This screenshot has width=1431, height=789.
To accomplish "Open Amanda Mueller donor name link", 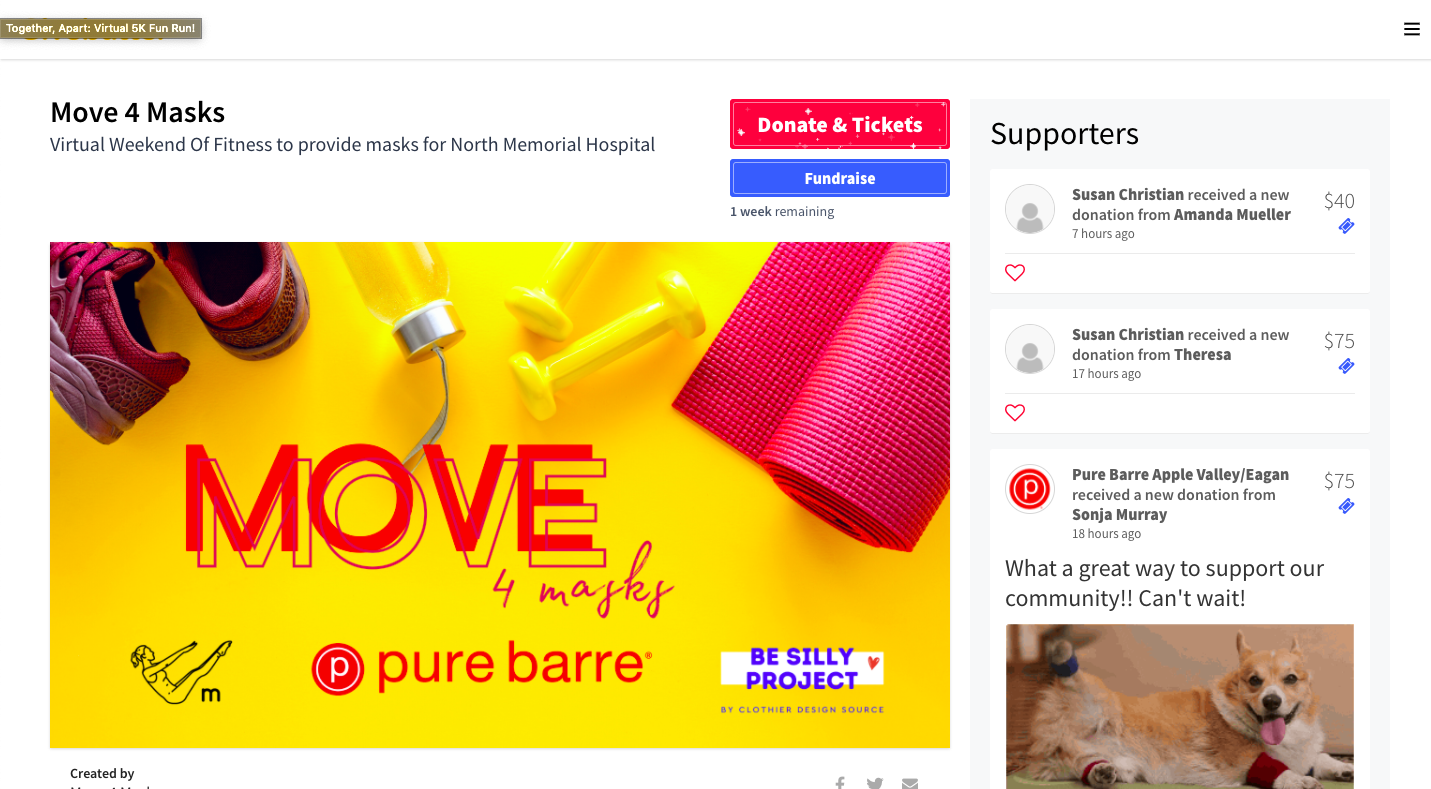I will tap(1232, 214).
